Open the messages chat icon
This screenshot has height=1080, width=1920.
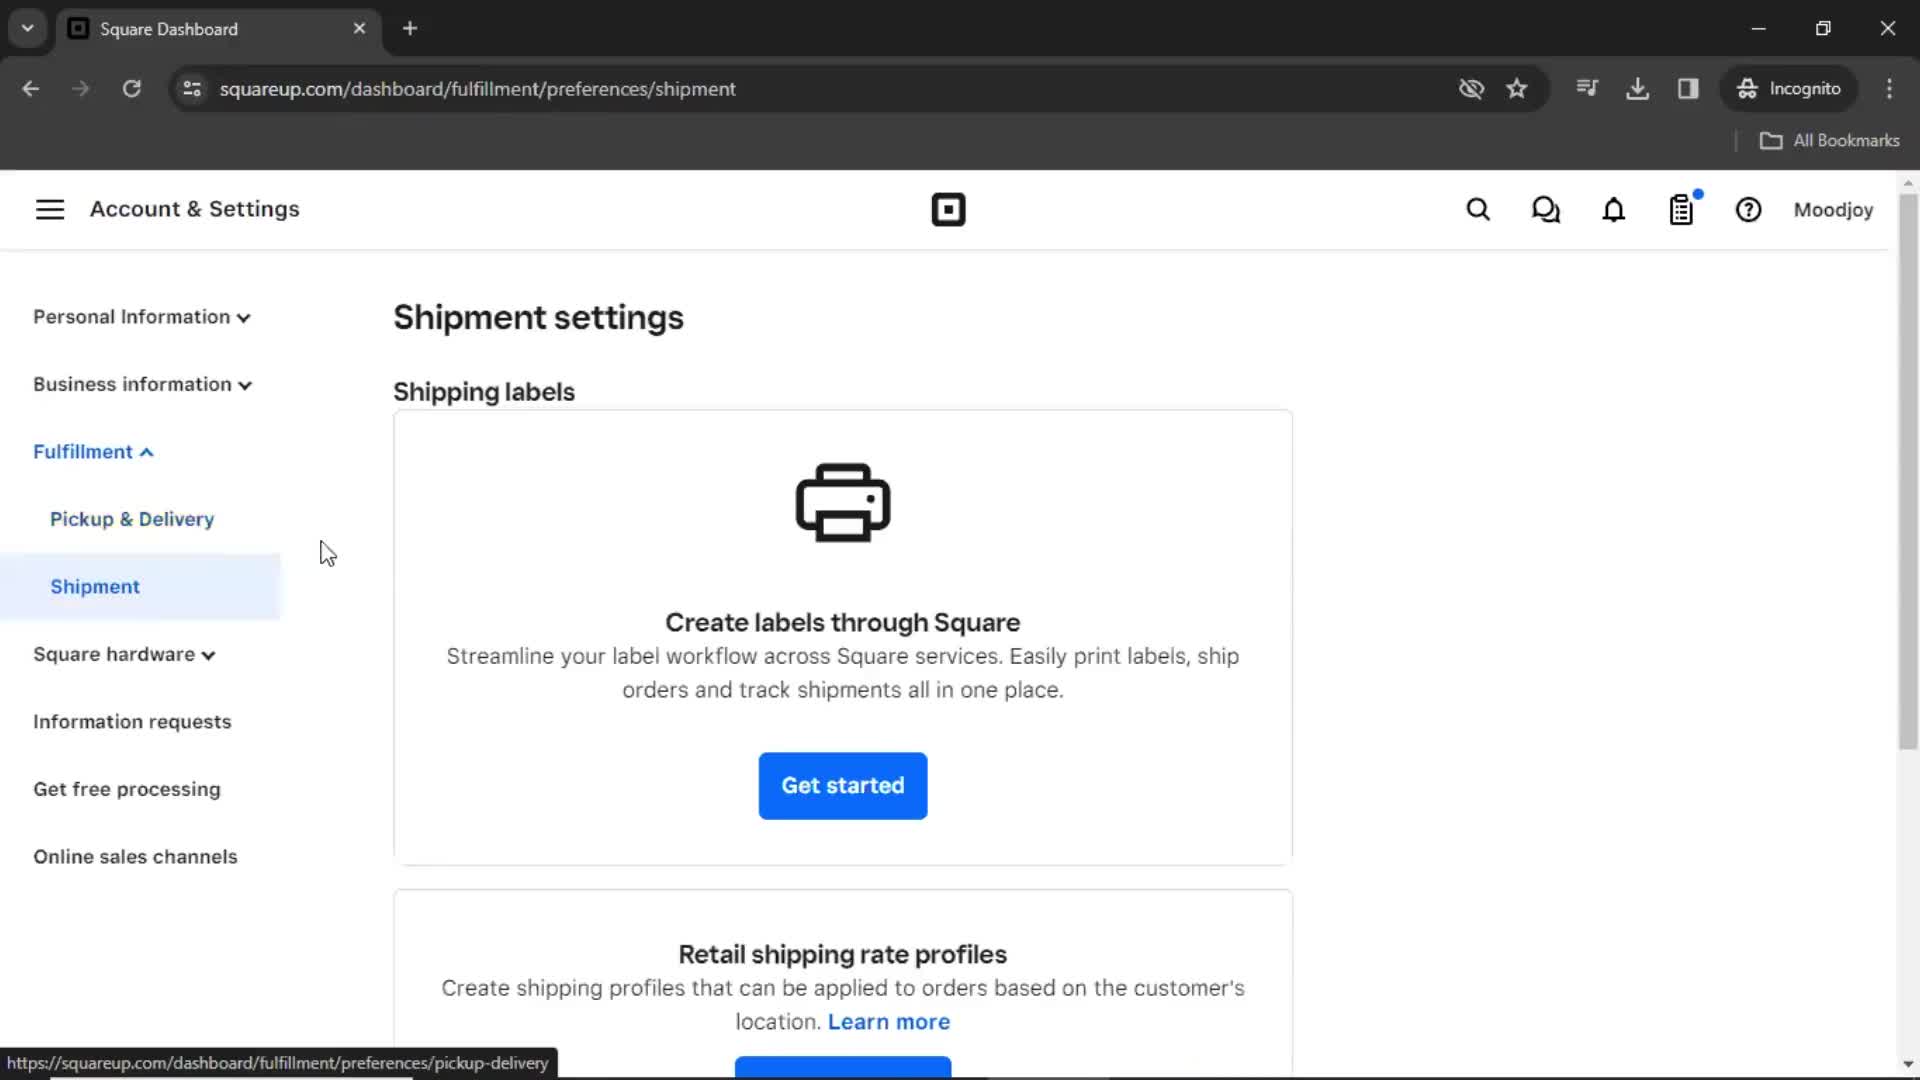1546,210
